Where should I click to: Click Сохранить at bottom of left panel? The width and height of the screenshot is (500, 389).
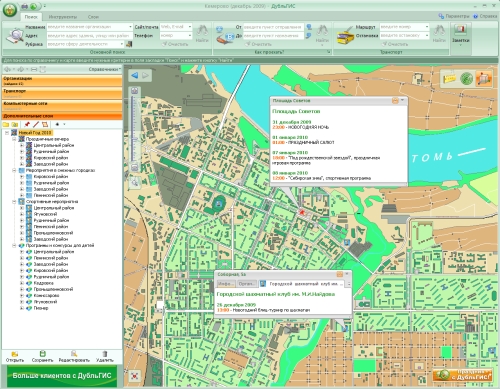tap(42, 357)
